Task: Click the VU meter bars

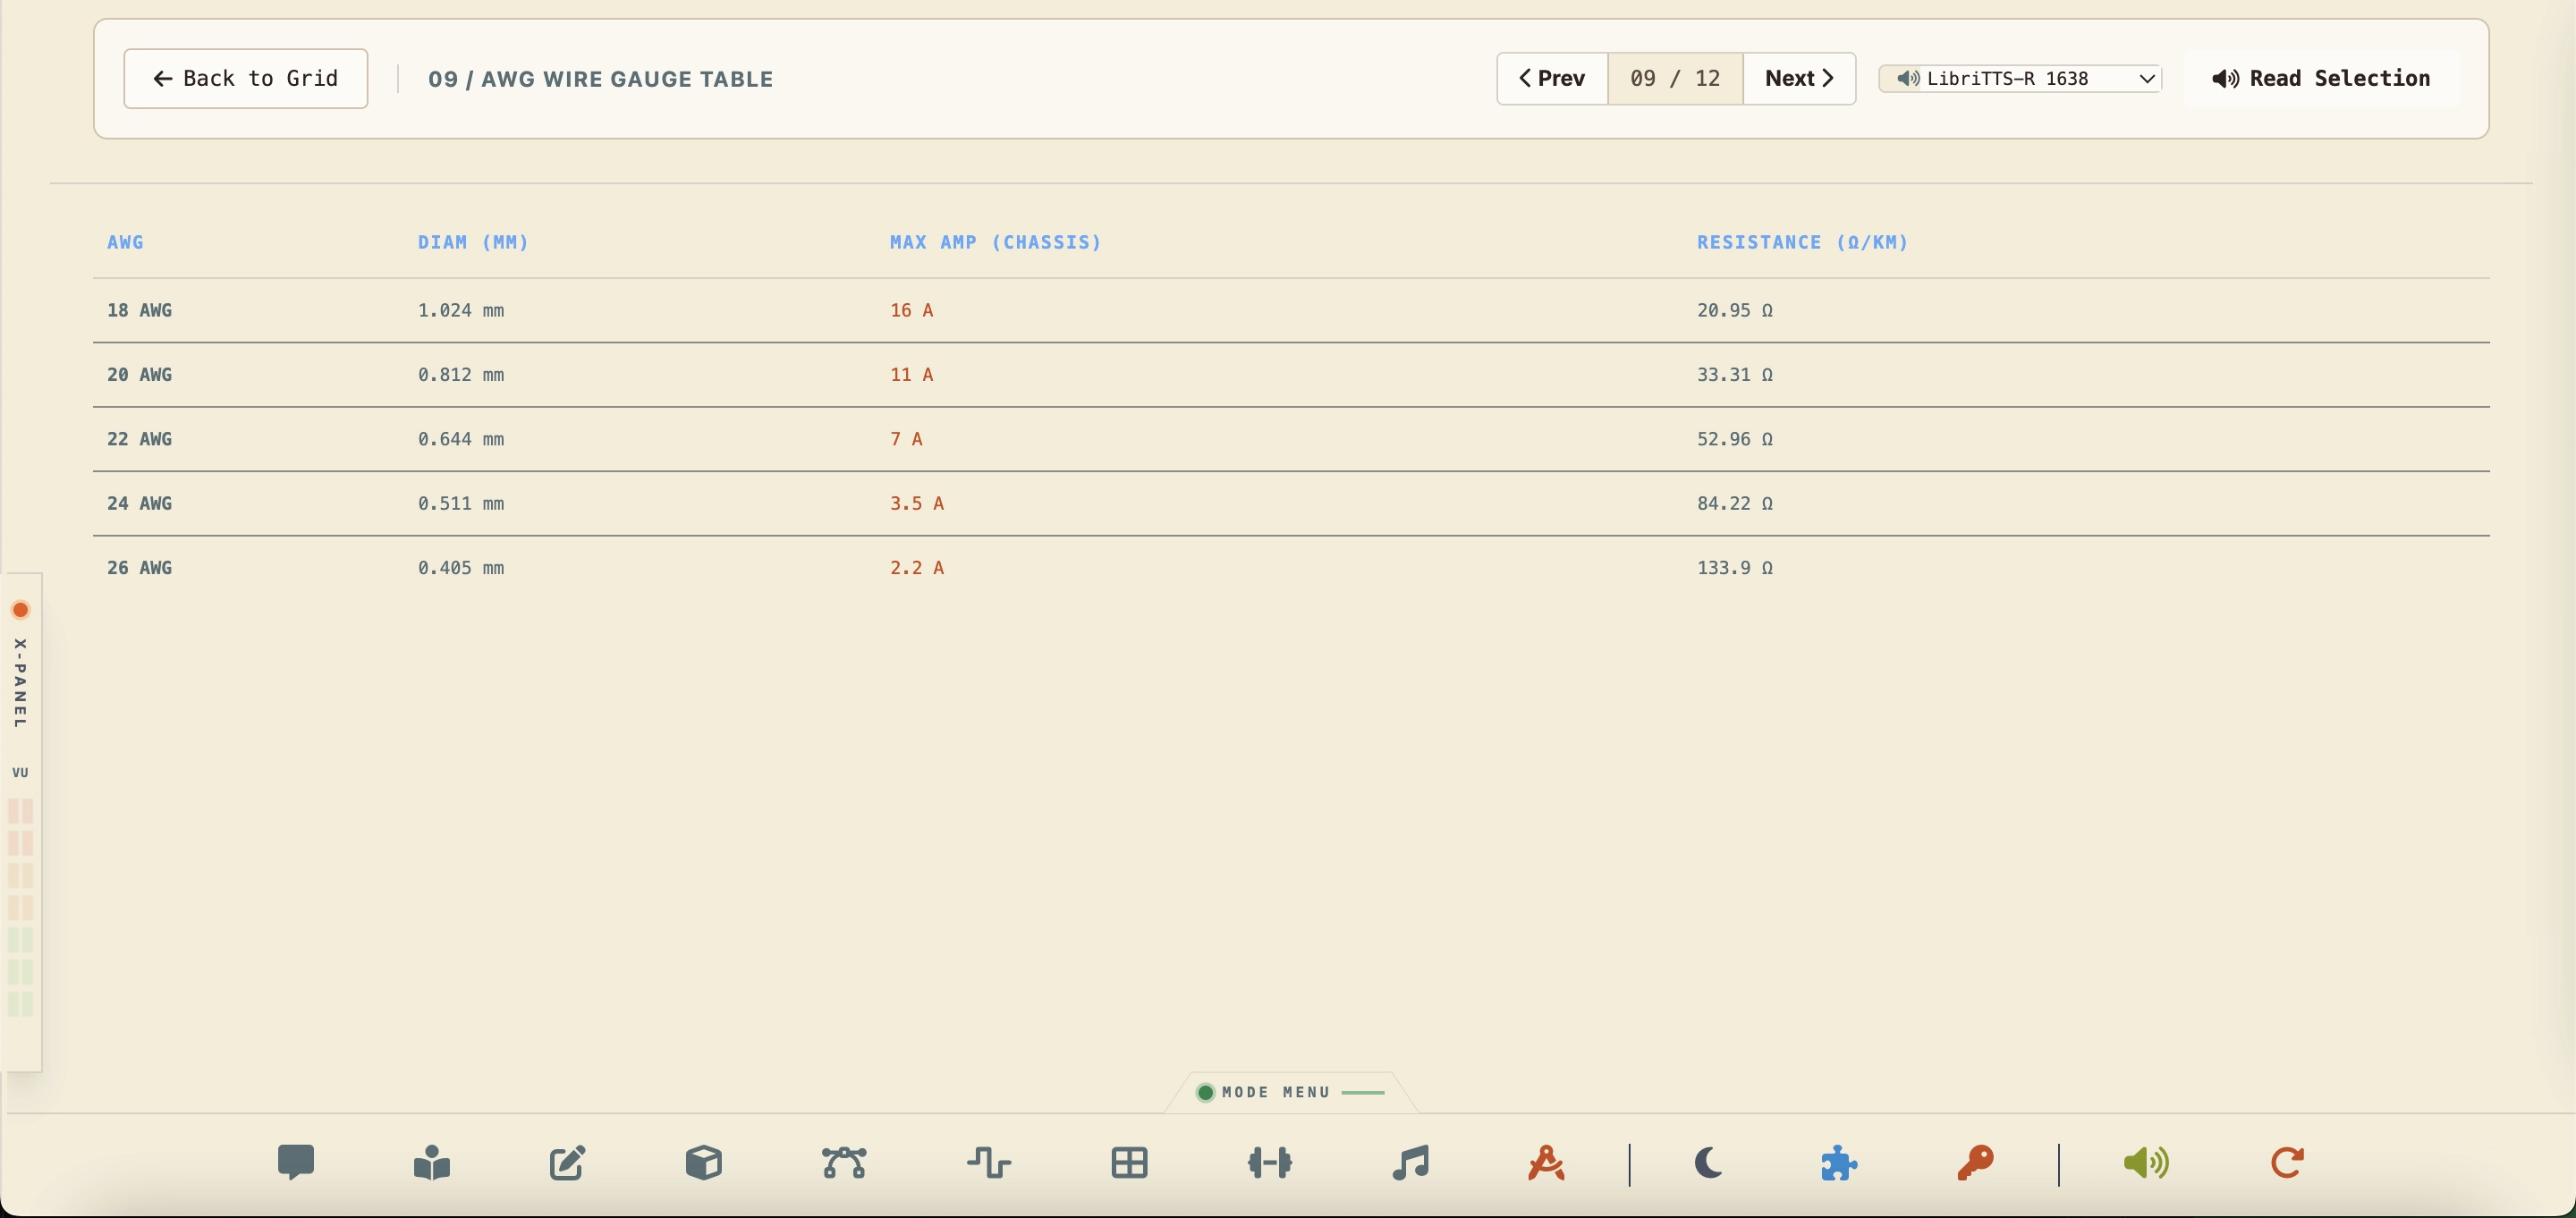Action: 21,907
